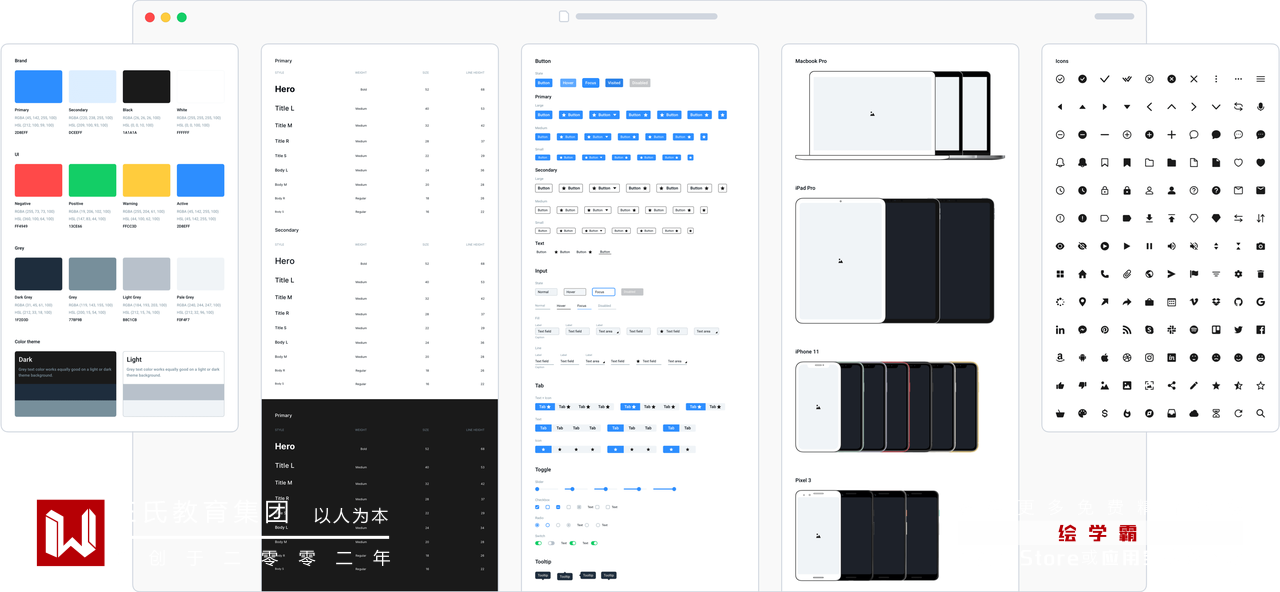The width and height of the screenshot is (1280, 592).
Task: Click the paperclip attachment icon
Action: pos(1127,274)
